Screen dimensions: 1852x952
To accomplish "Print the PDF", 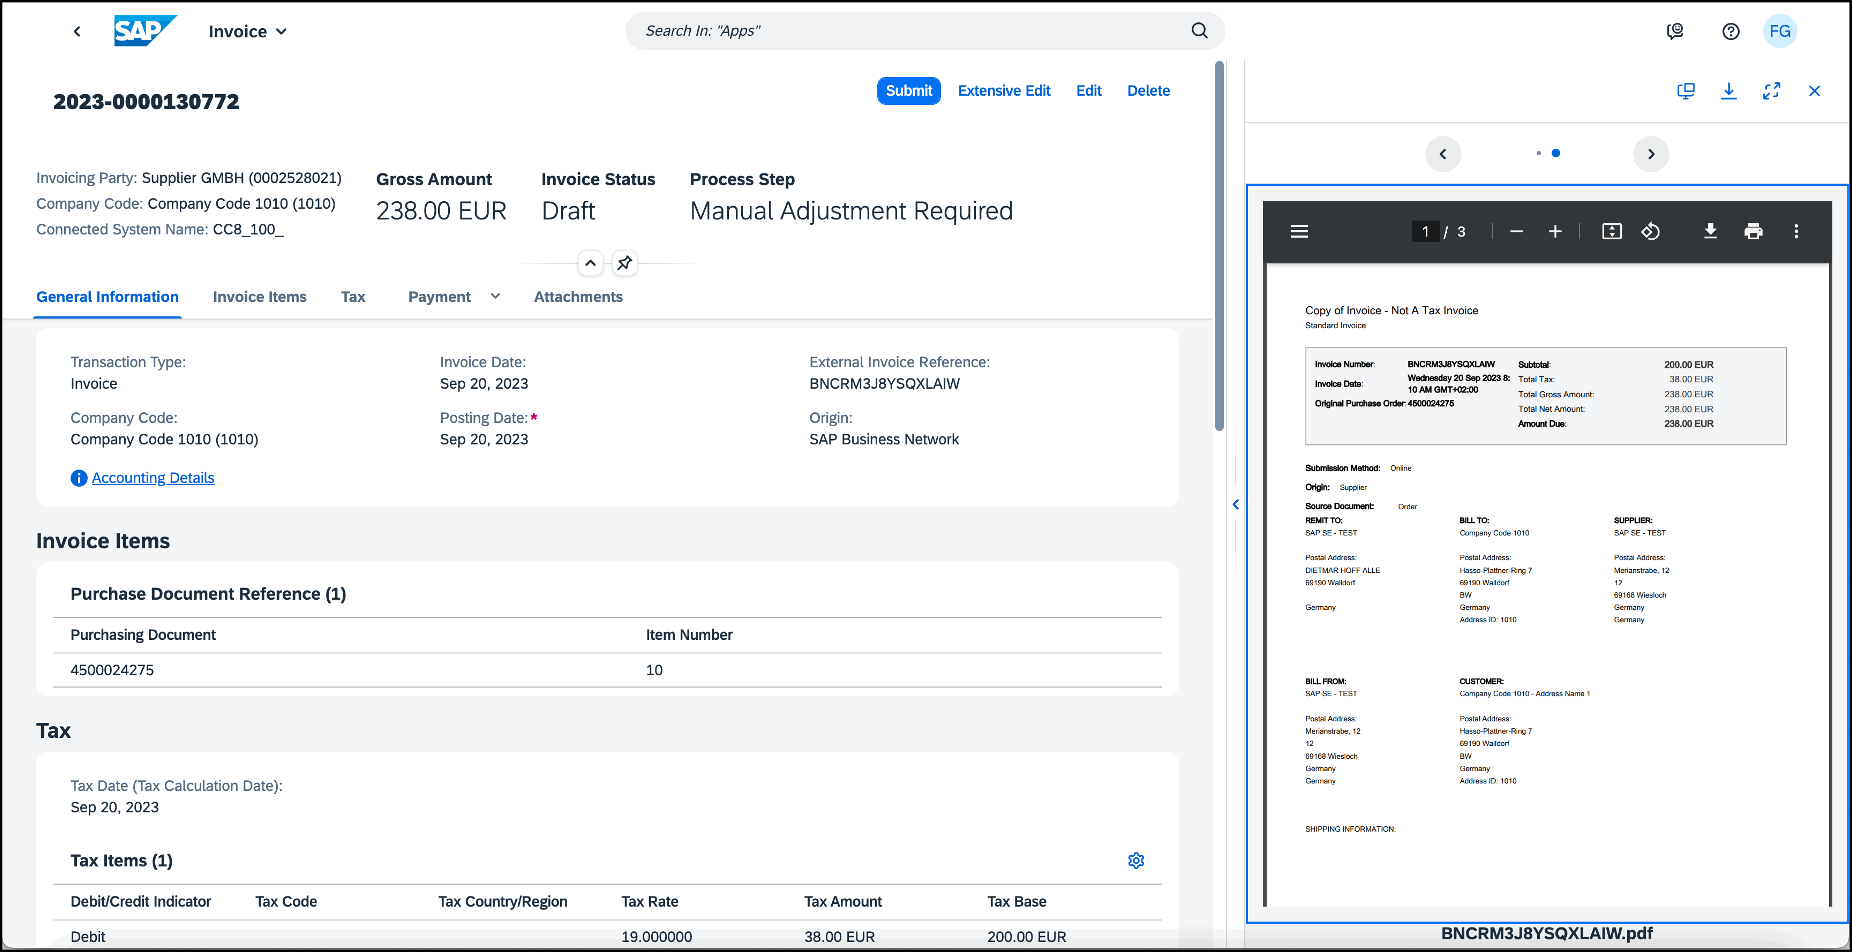I will click(x=1753, y=231).
